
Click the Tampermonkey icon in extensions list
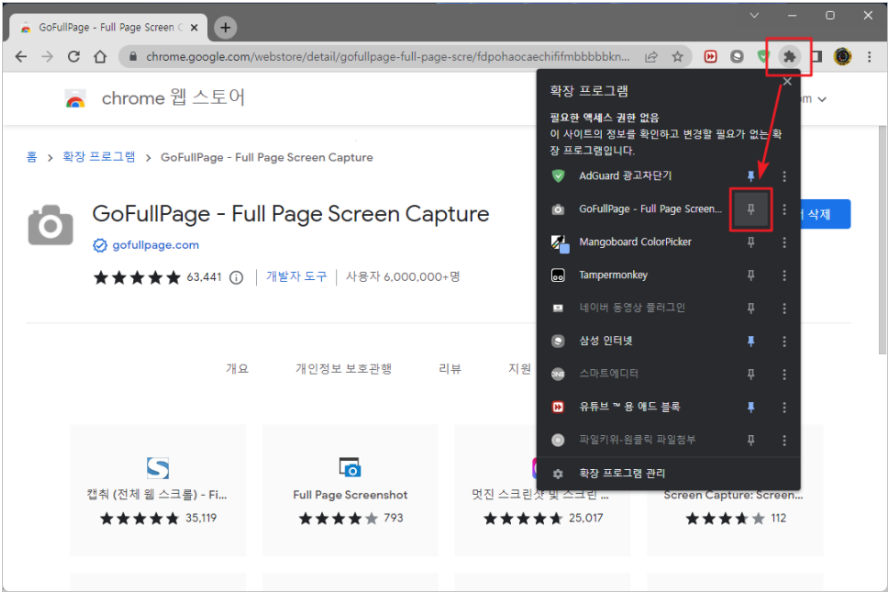tap(558, 275)
